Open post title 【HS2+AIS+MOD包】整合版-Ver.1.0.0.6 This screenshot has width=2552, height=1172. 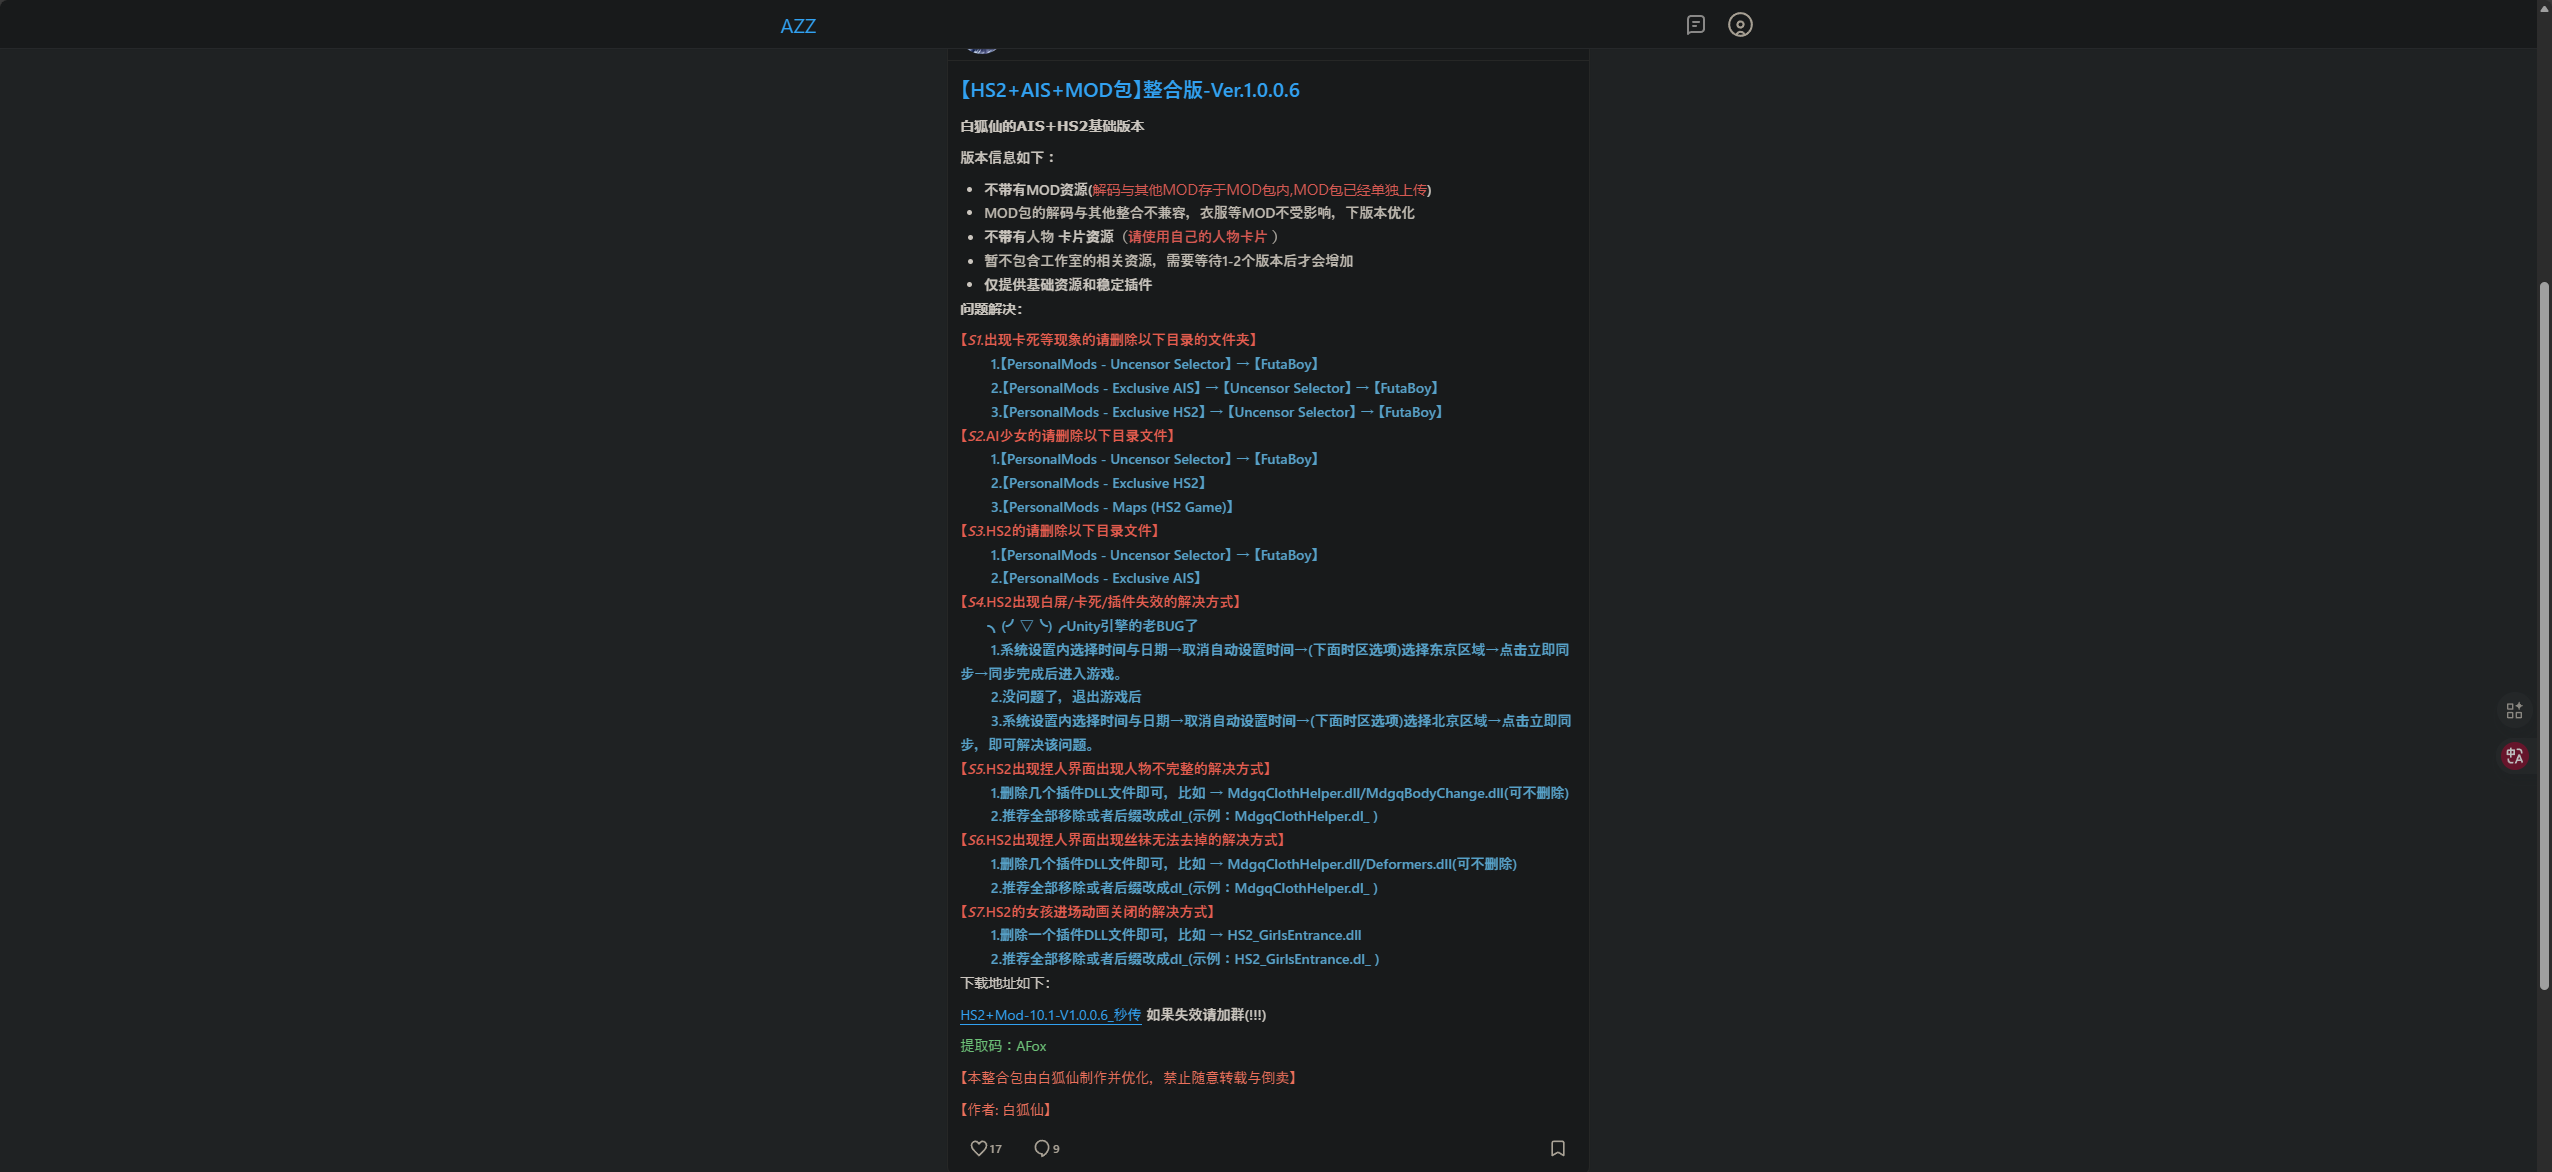click(x=1129, y=89)
